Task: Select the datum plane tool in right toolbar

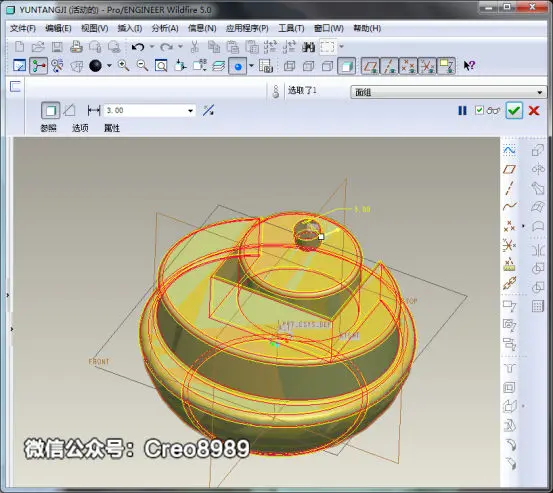Action: coord(509,170)
